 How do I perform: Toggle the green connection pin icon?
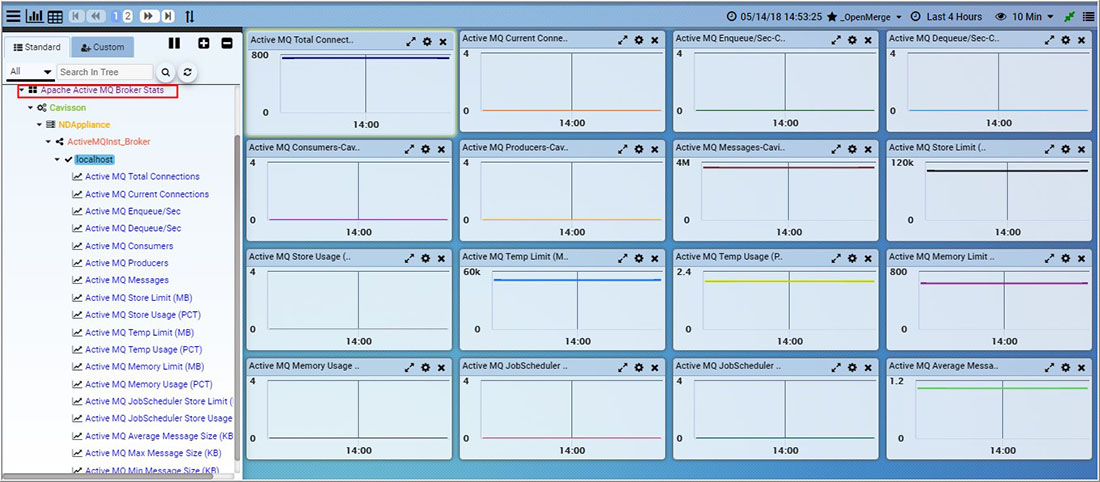point(1069,16)
